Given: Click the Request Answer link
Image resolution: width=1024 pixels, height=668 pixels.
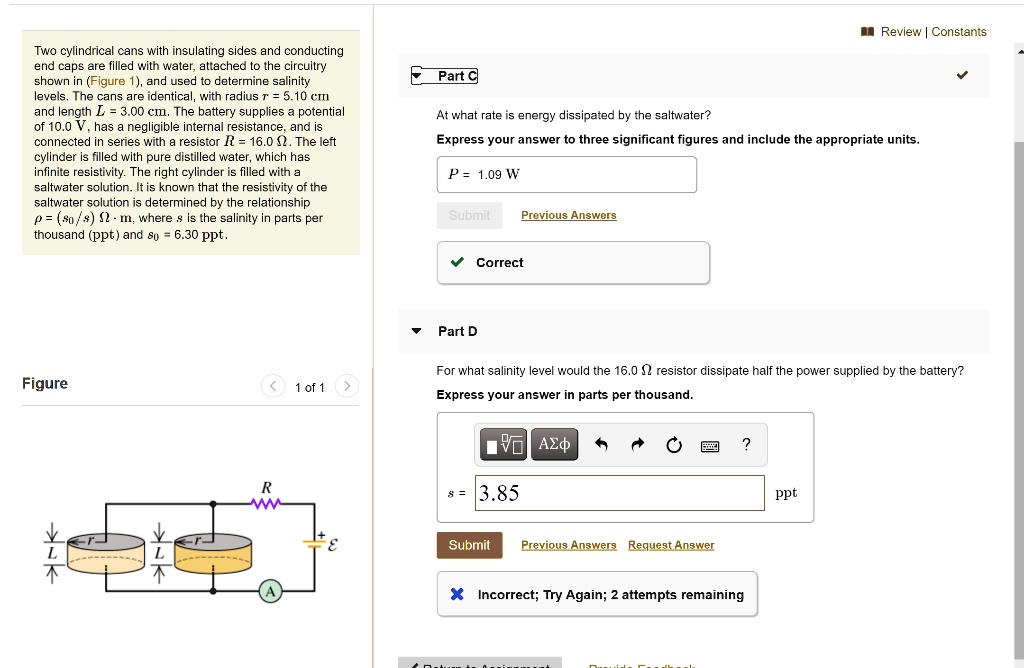Looking at the screenshot, I should (671, 545).
